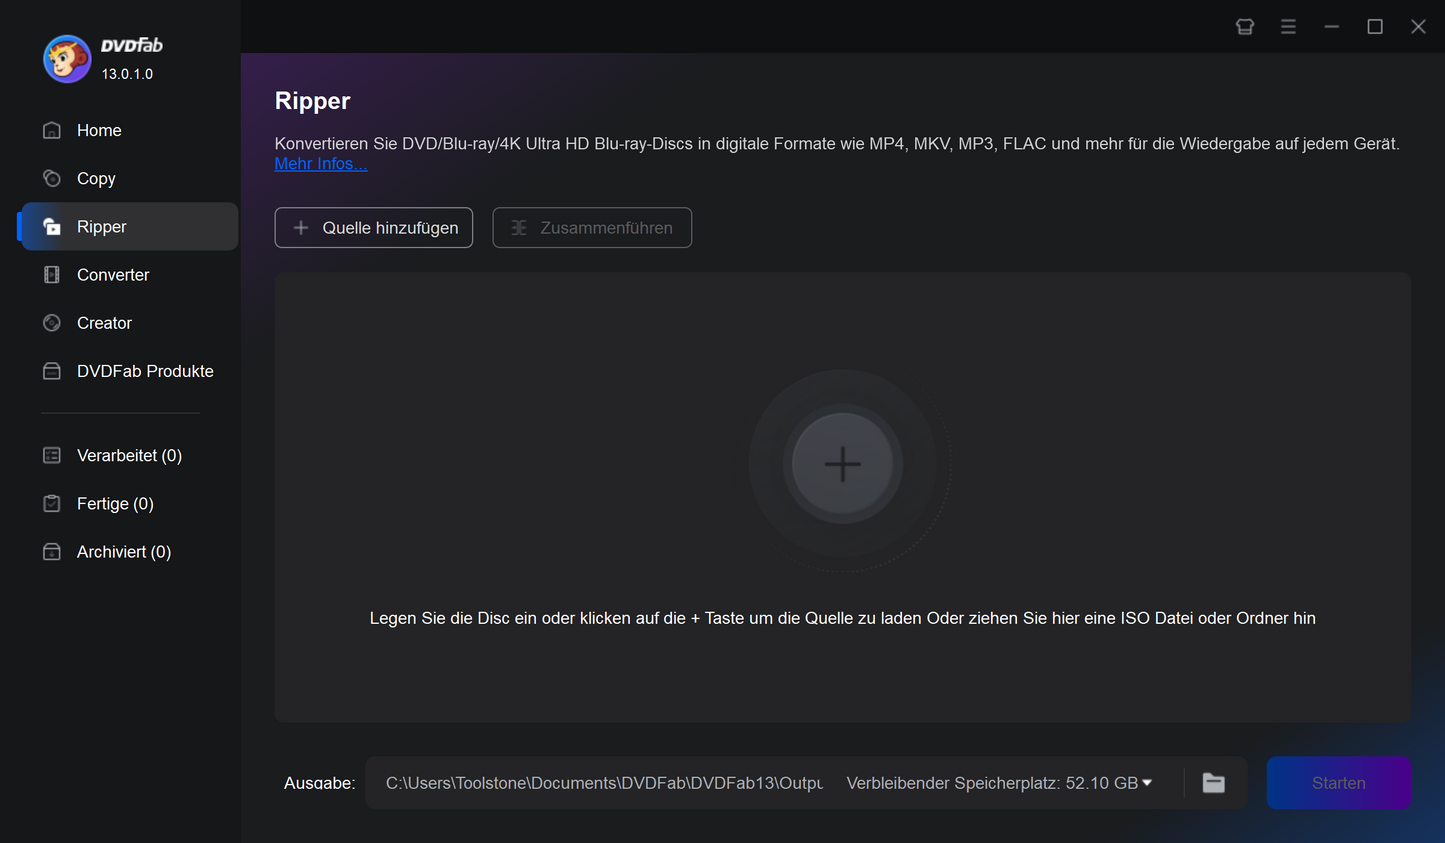This screenshot has height=843, width=1445.
Task: Browse output folder via folder icon
Action: coord(1213,783)
